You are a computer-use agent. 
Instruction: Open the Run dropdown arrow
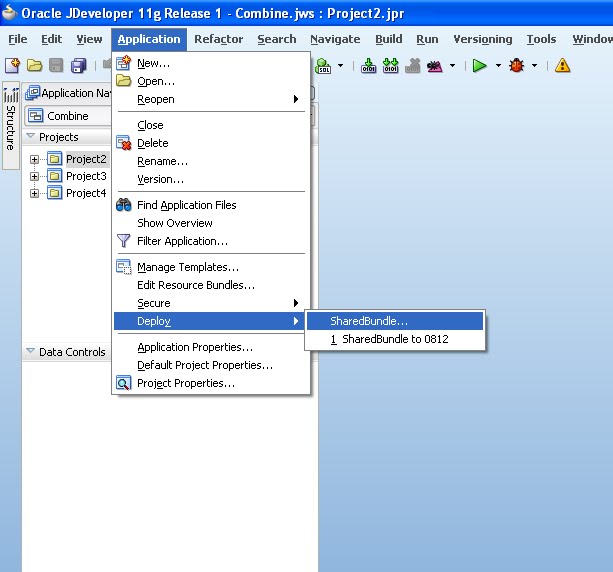(498, 65)
